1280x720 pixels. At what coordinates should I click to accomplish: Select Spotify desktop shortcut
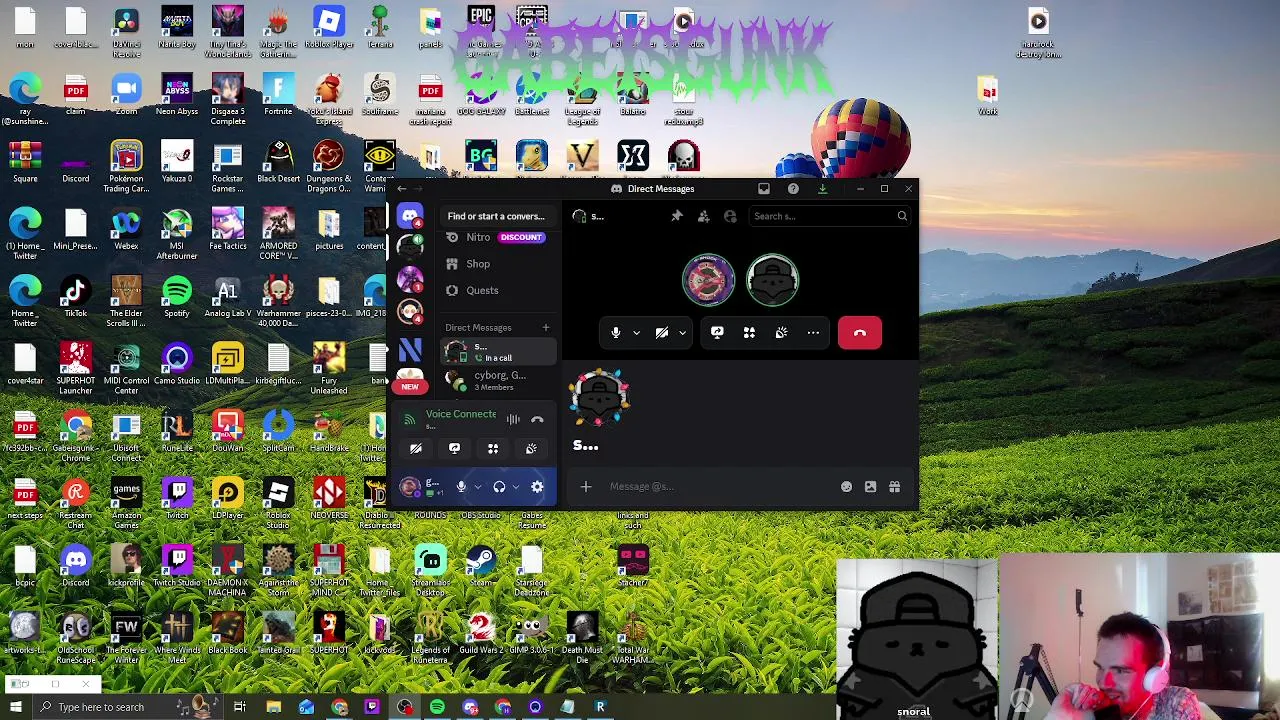click(x=177, y=298)
